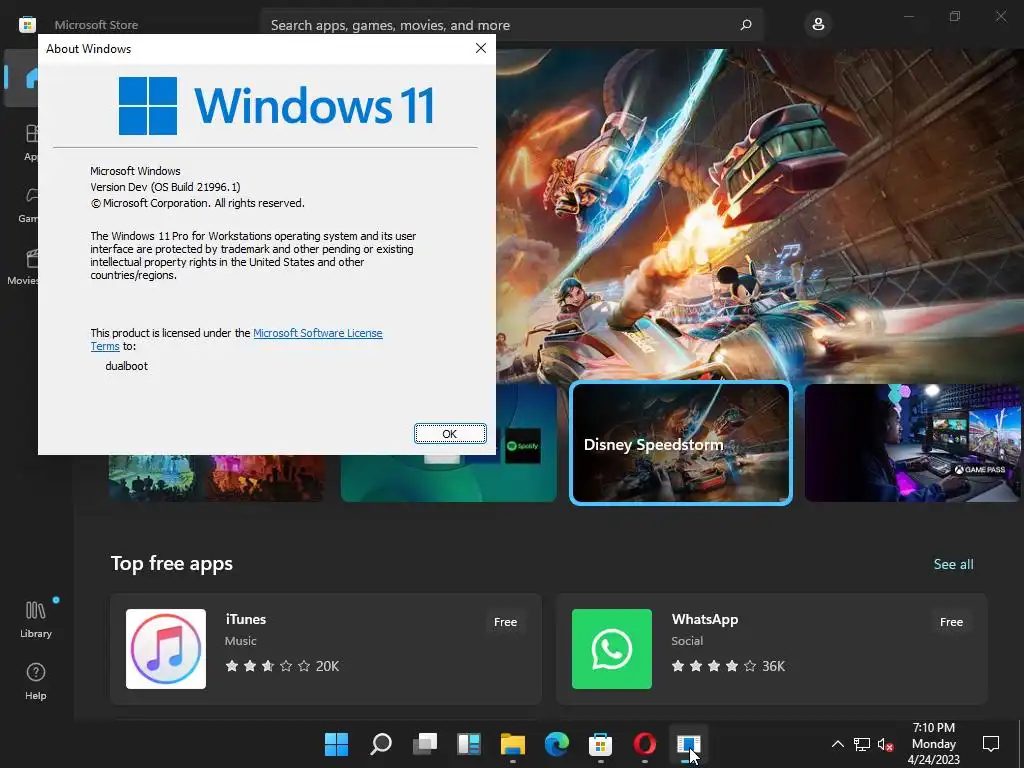Switch to Microsoft Store taskbar icon
Screen dimensions: 1024x768
point(600,744)
